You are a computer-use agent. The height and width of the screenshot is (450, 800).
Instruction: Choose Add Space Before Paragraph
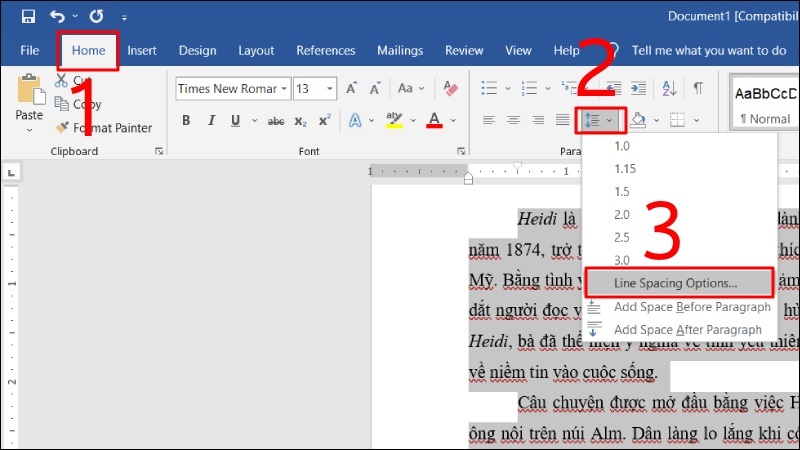point(691,307)
